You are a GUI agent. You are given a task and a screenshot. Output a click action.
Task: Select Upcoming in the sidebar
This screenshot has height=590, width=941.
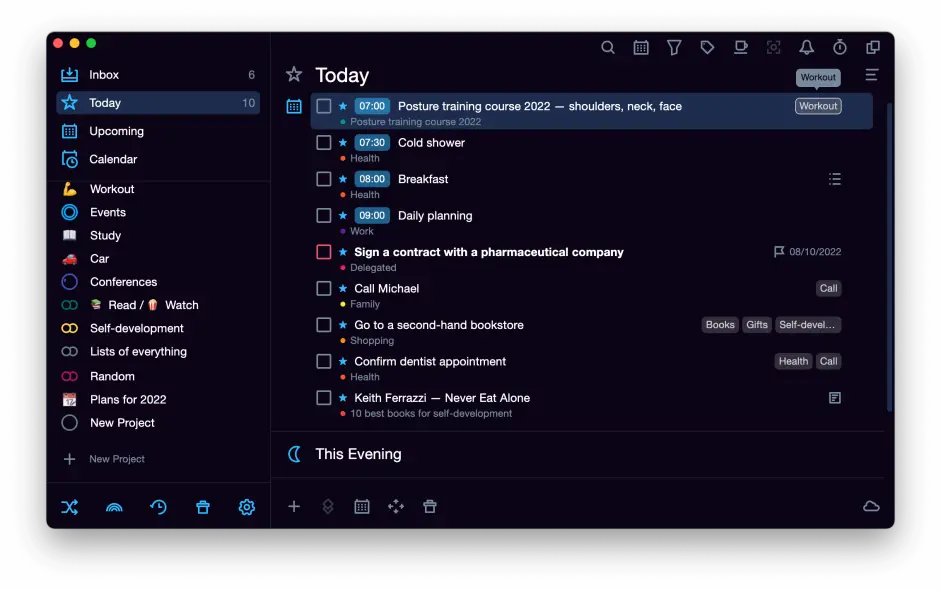pyautogui.click(x=117, y=131)
